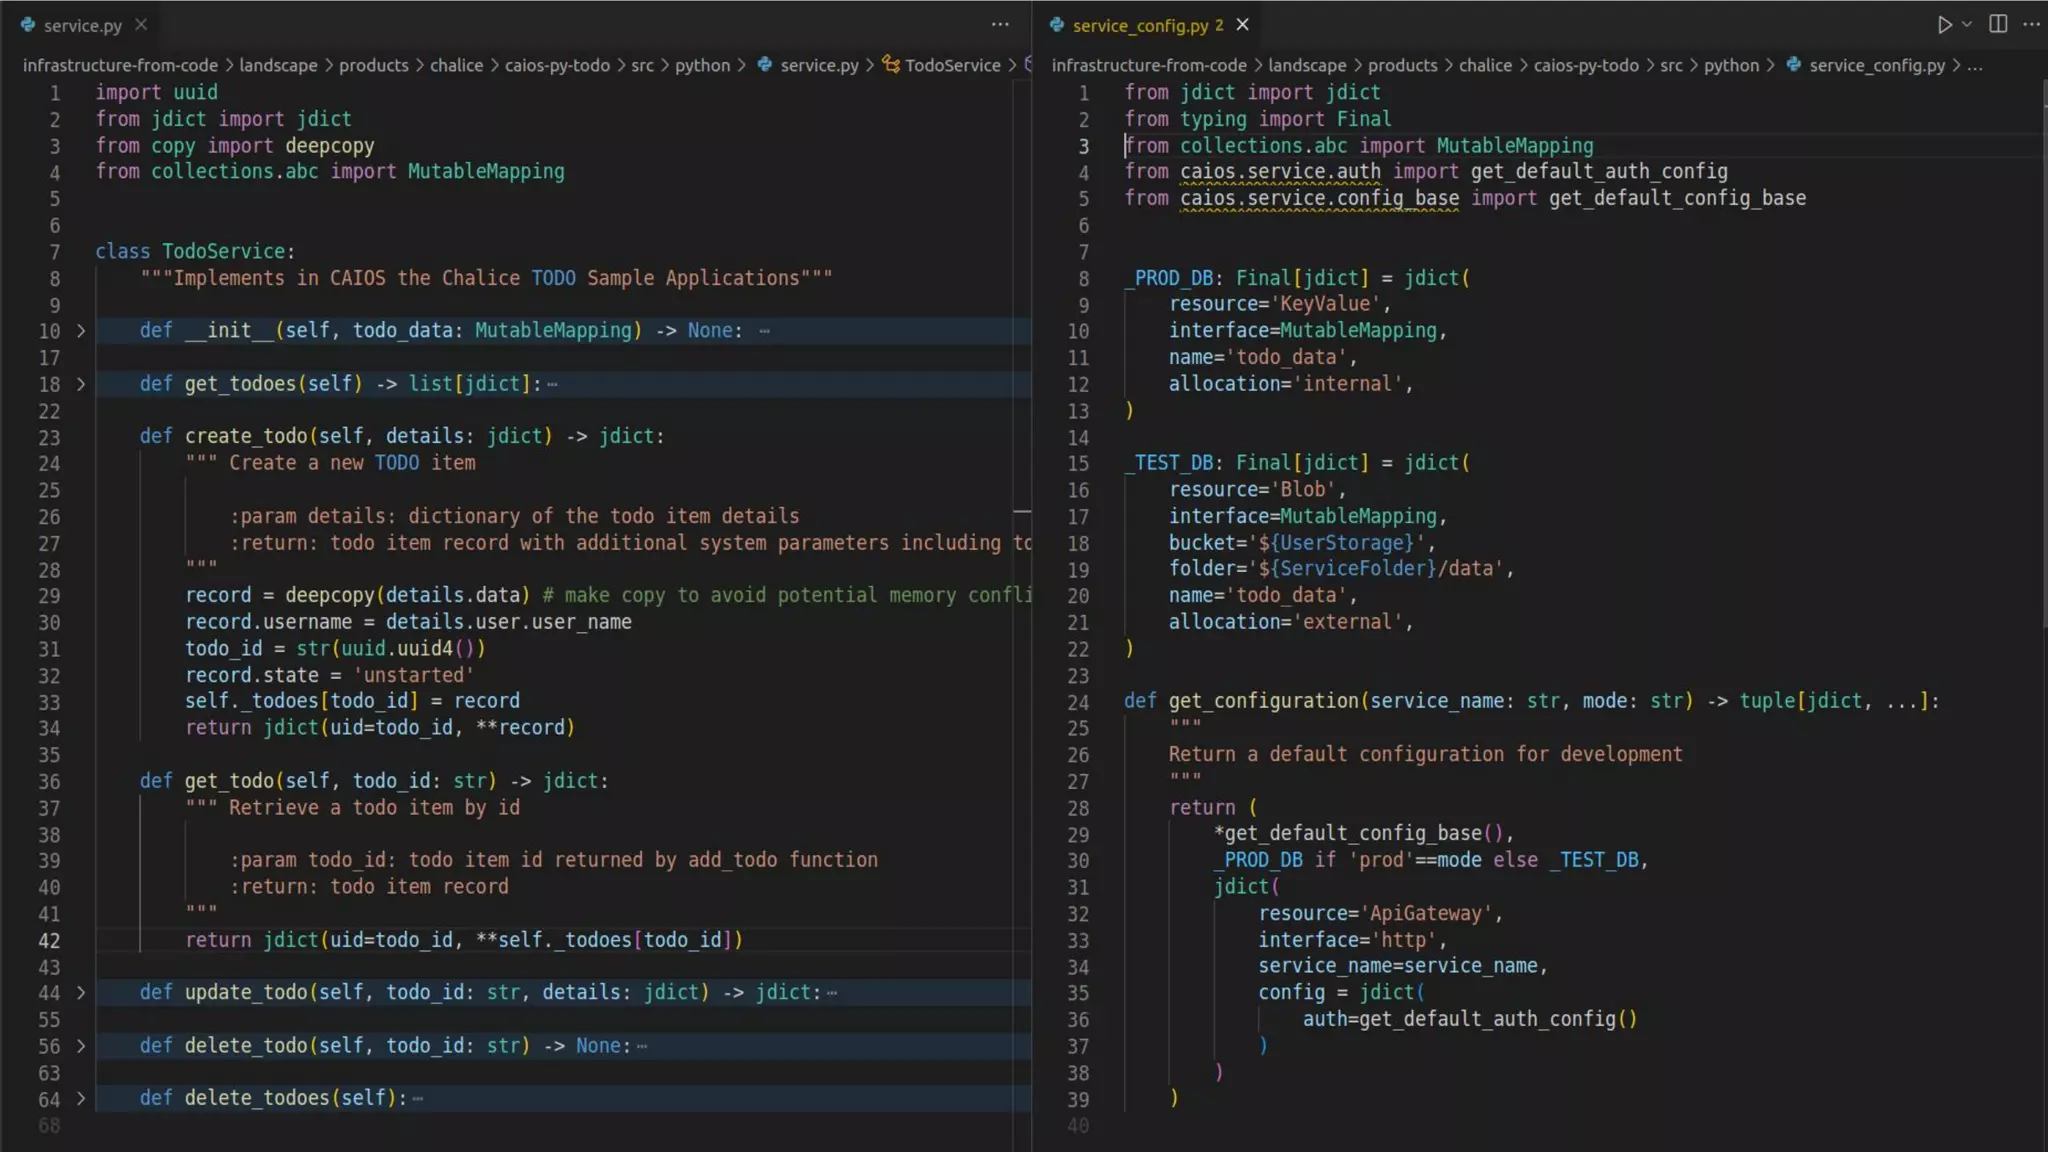
Task: Open left editor More Actions ellipsis
Action: click(x=1000, y=25)
